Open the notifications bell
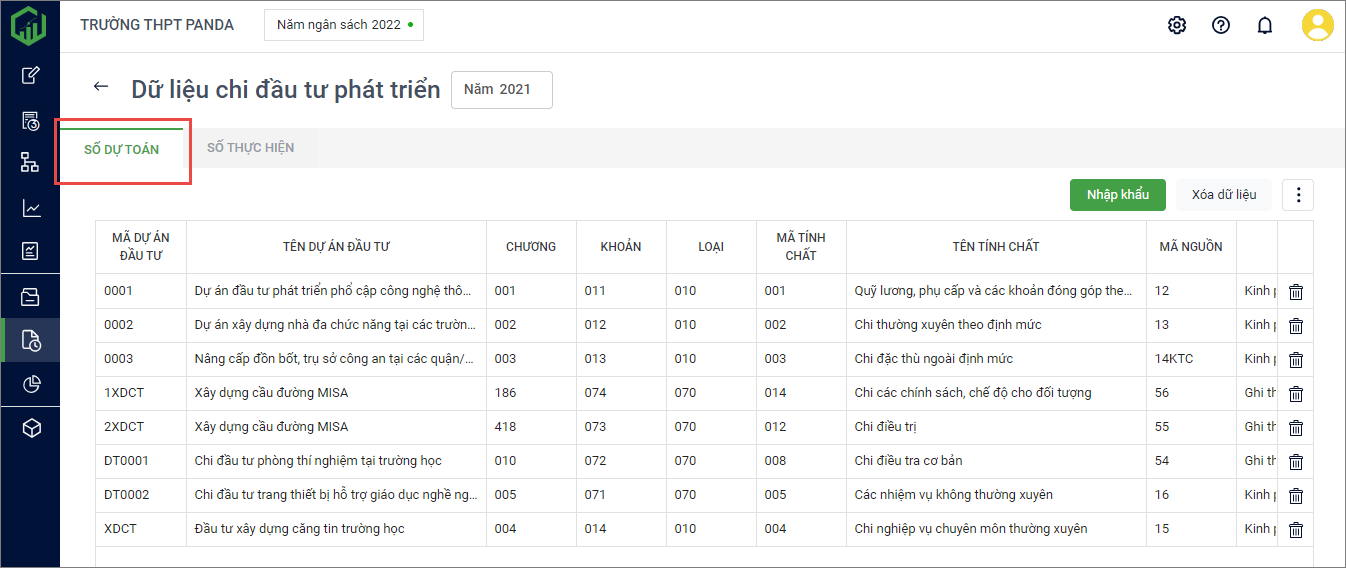Image resolution: width=1346 pixels, height=568 pixels. click(1265, 26)
